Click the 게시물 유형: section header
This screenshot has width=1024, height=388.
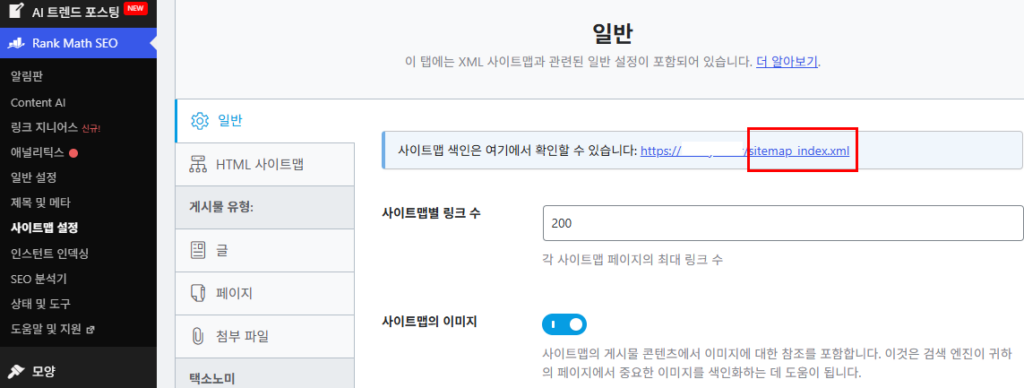click(x=264, y=207)
